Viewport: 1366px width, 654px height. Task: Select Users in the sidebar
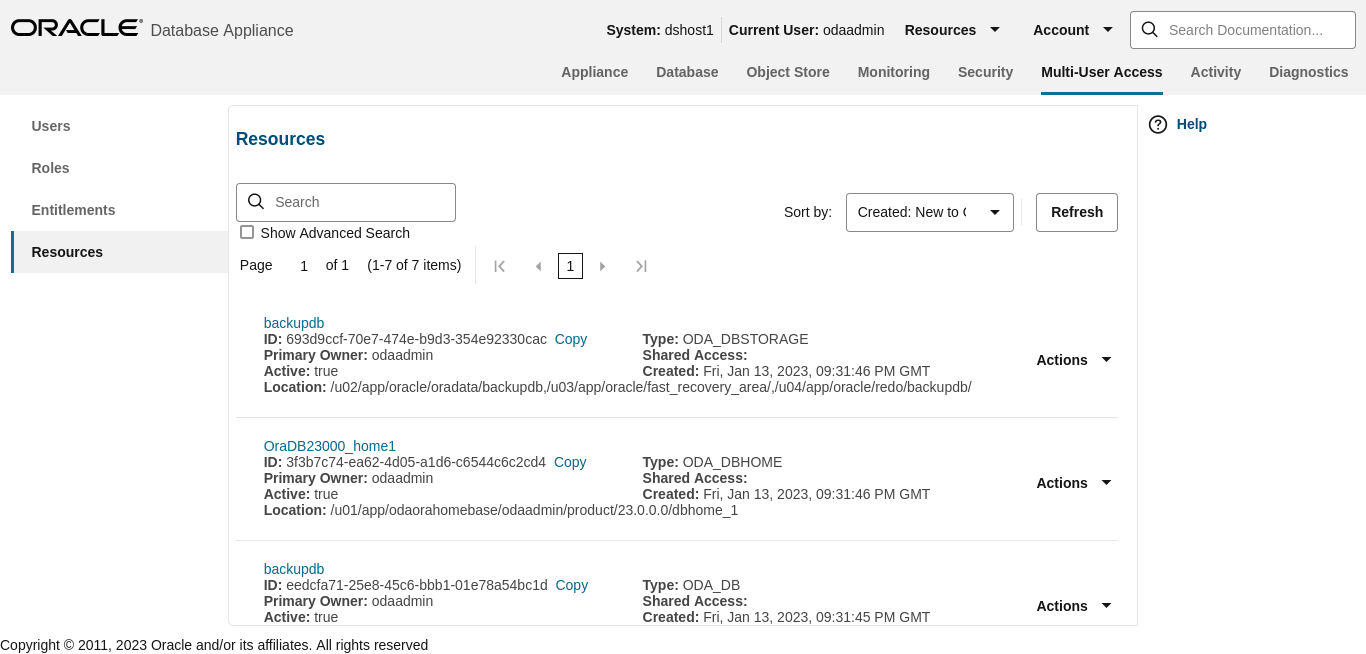click(x=50, y=126)
